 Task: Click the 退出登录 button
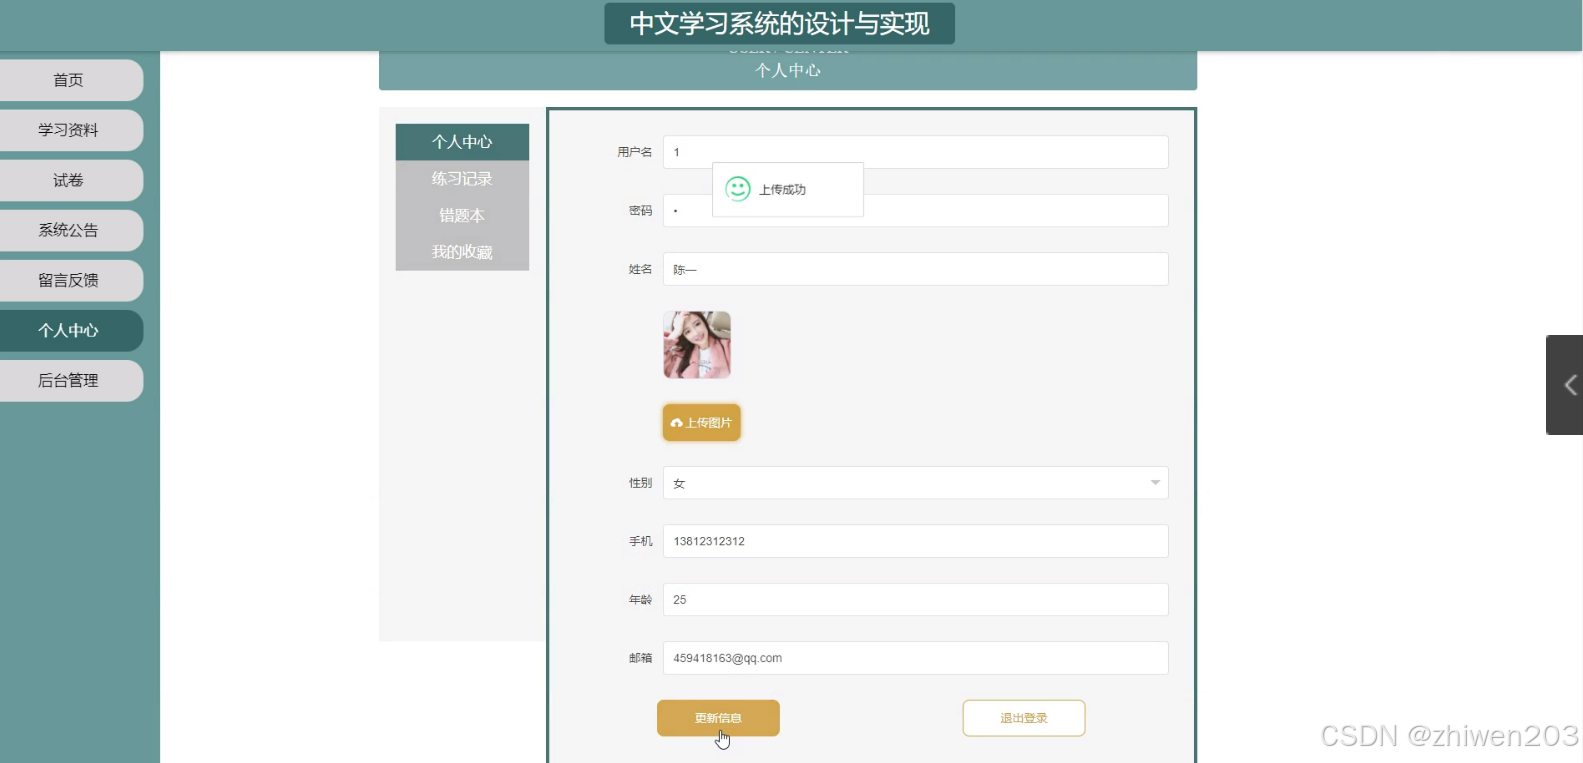click(1024, 718)
